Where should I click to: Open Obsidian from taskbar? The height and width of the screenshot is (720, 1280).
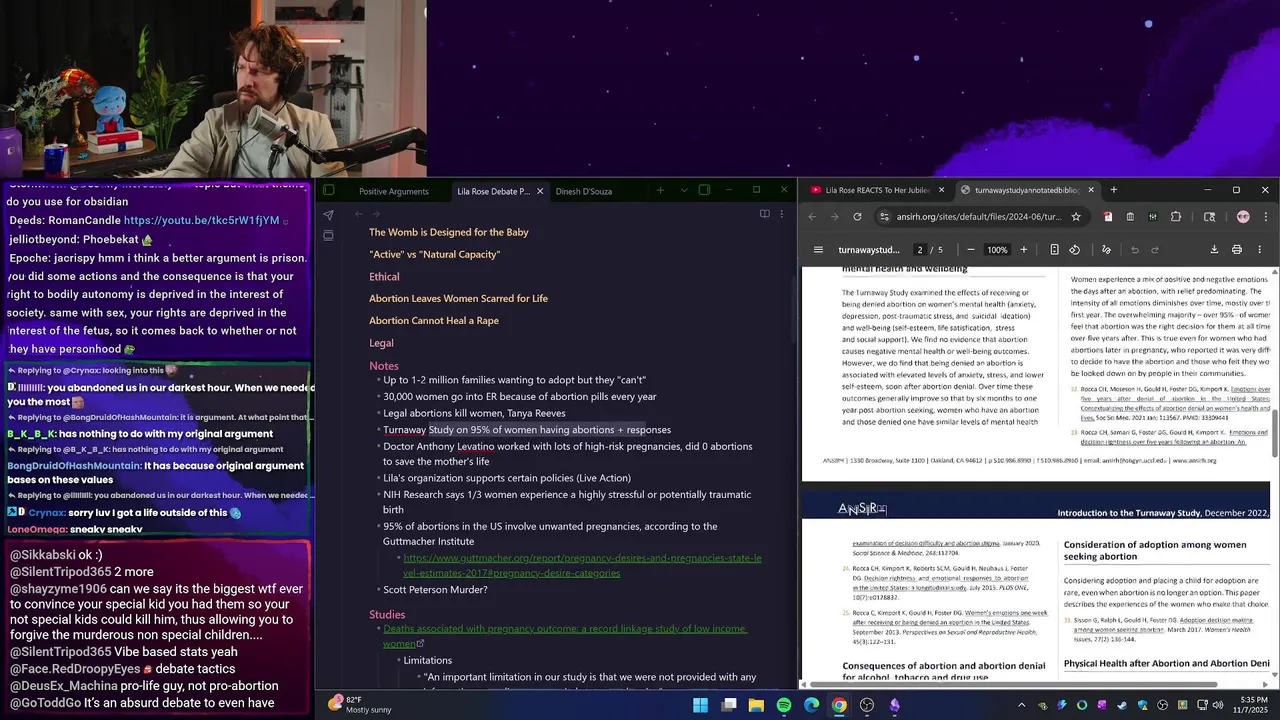coord(895,705)
